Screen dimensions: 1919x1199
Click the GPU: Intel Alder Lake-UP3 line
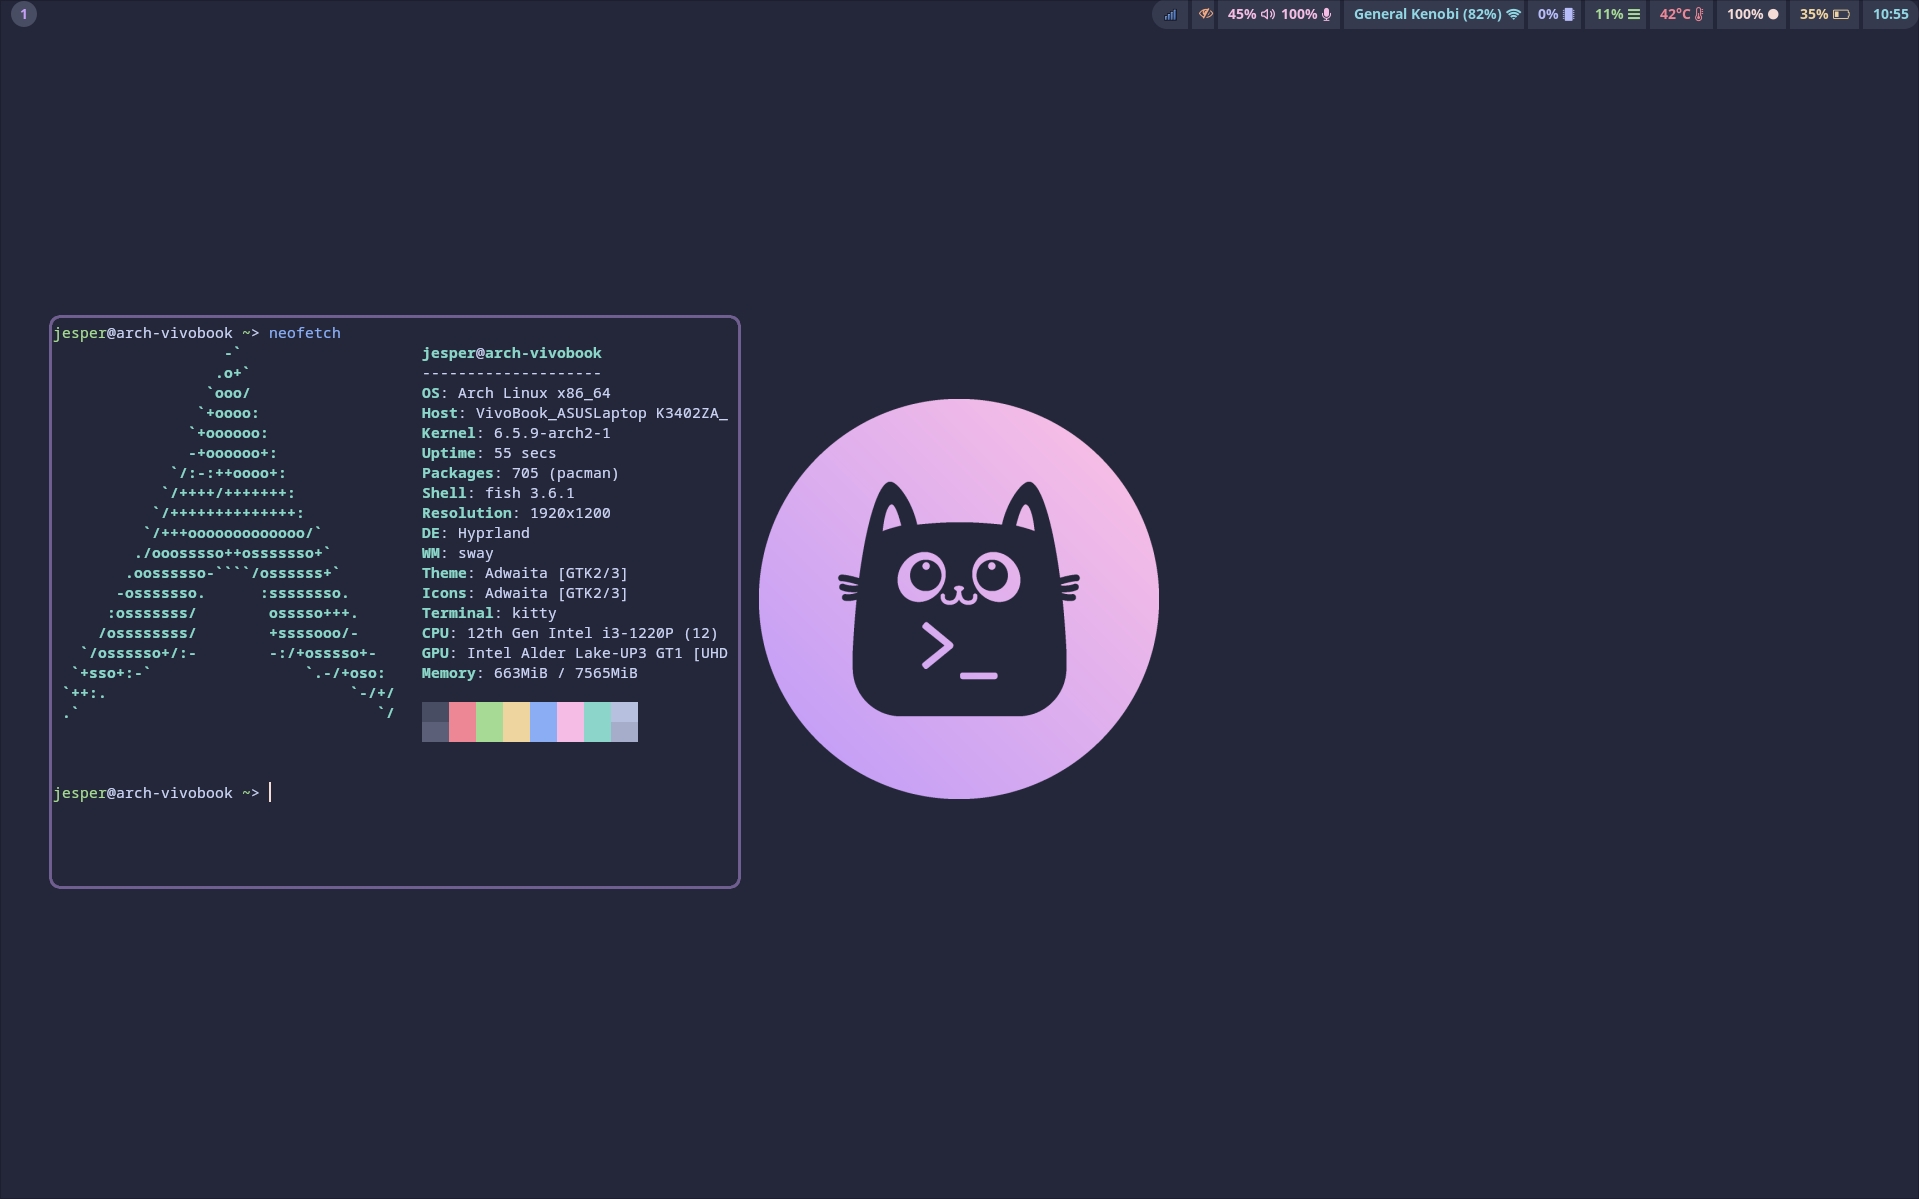(x=575, y=653)
